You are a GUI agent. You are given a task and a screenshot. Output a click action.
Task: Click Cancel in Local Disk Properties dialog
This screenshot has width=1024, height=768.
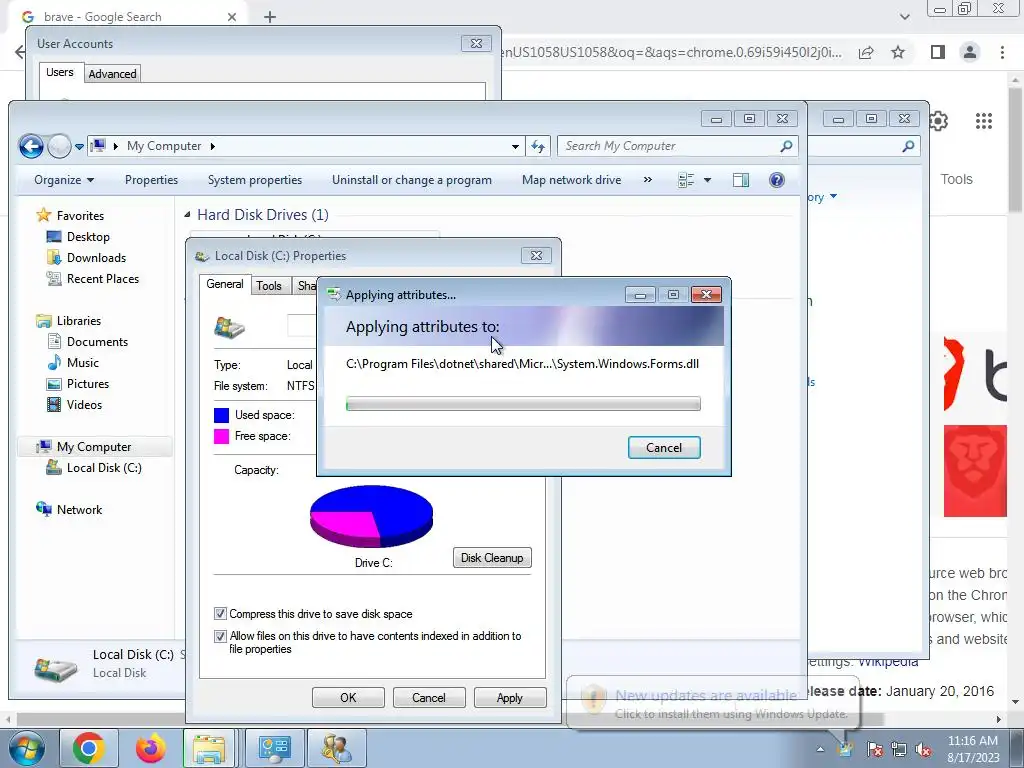pos(428,697)
